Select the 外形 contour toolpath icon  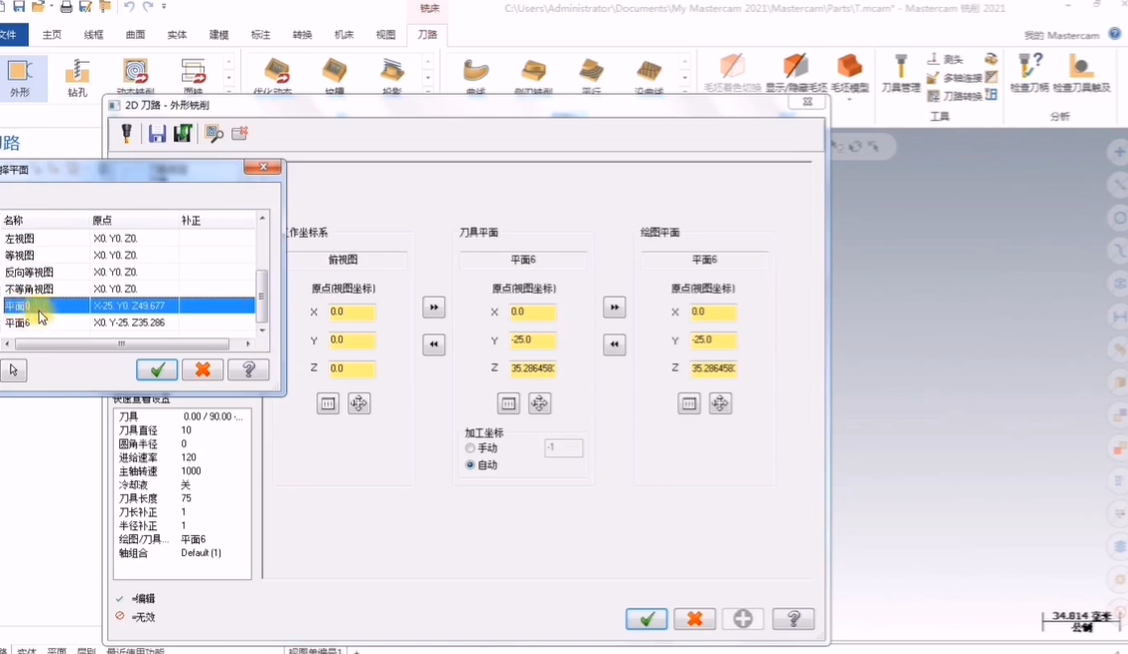[x=19, y=77]
